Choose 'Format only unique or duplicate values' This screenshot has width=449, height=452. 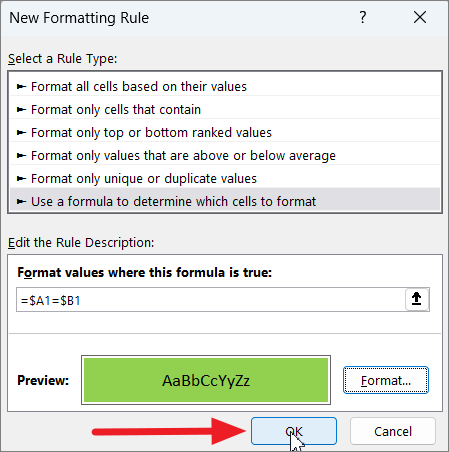click(225, 179)
